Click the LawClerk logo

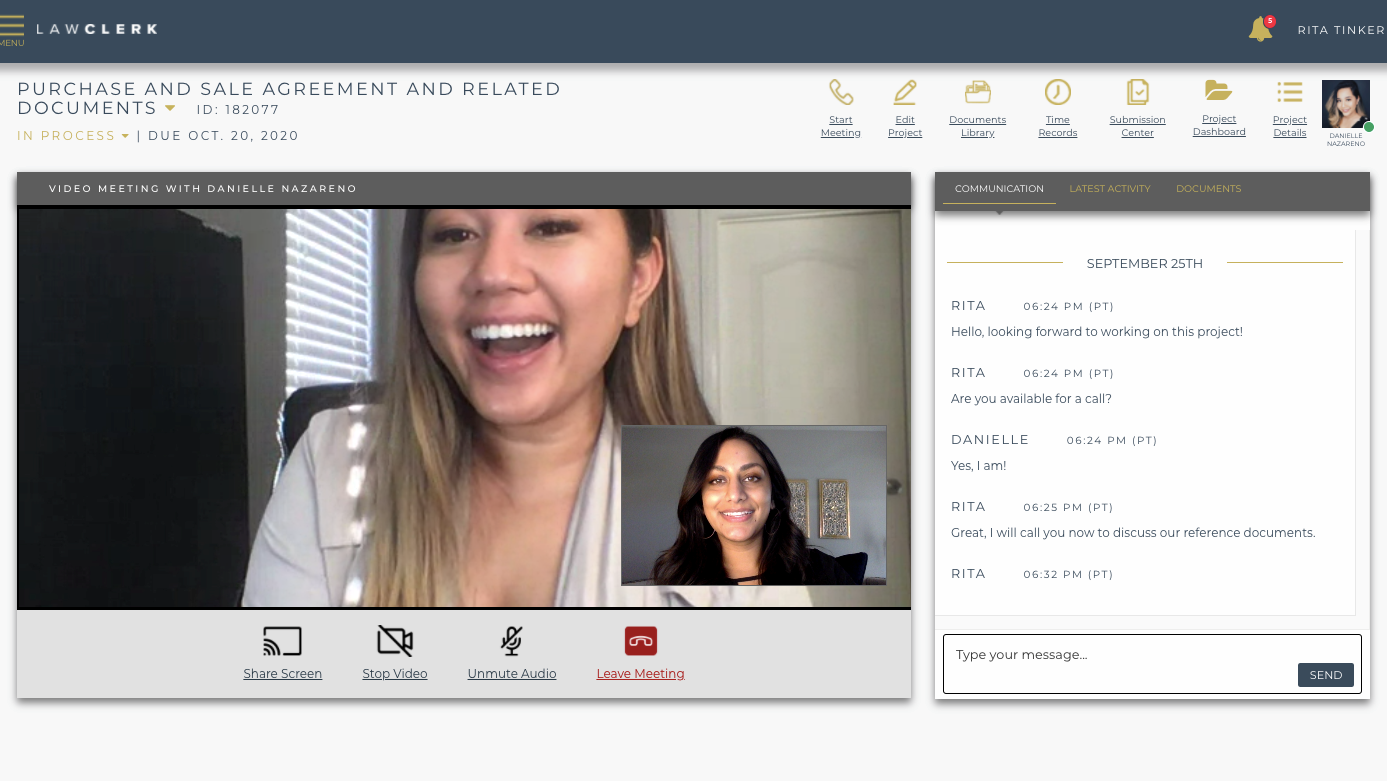click(x=97, y=29)
